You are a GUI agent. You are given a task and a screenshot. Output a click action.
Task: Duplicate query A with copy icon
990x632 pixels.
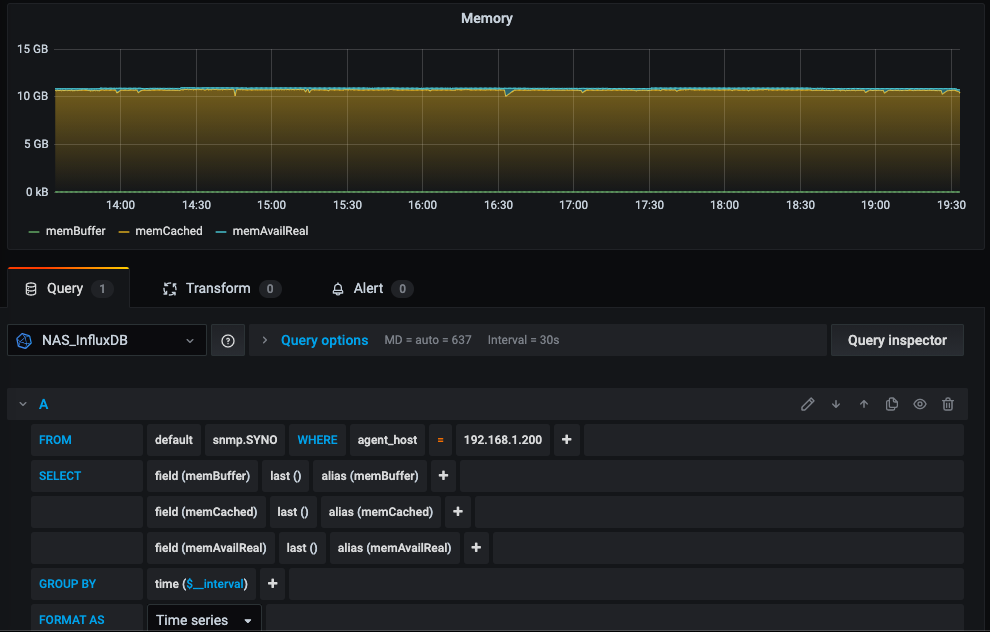pos(892,404)
